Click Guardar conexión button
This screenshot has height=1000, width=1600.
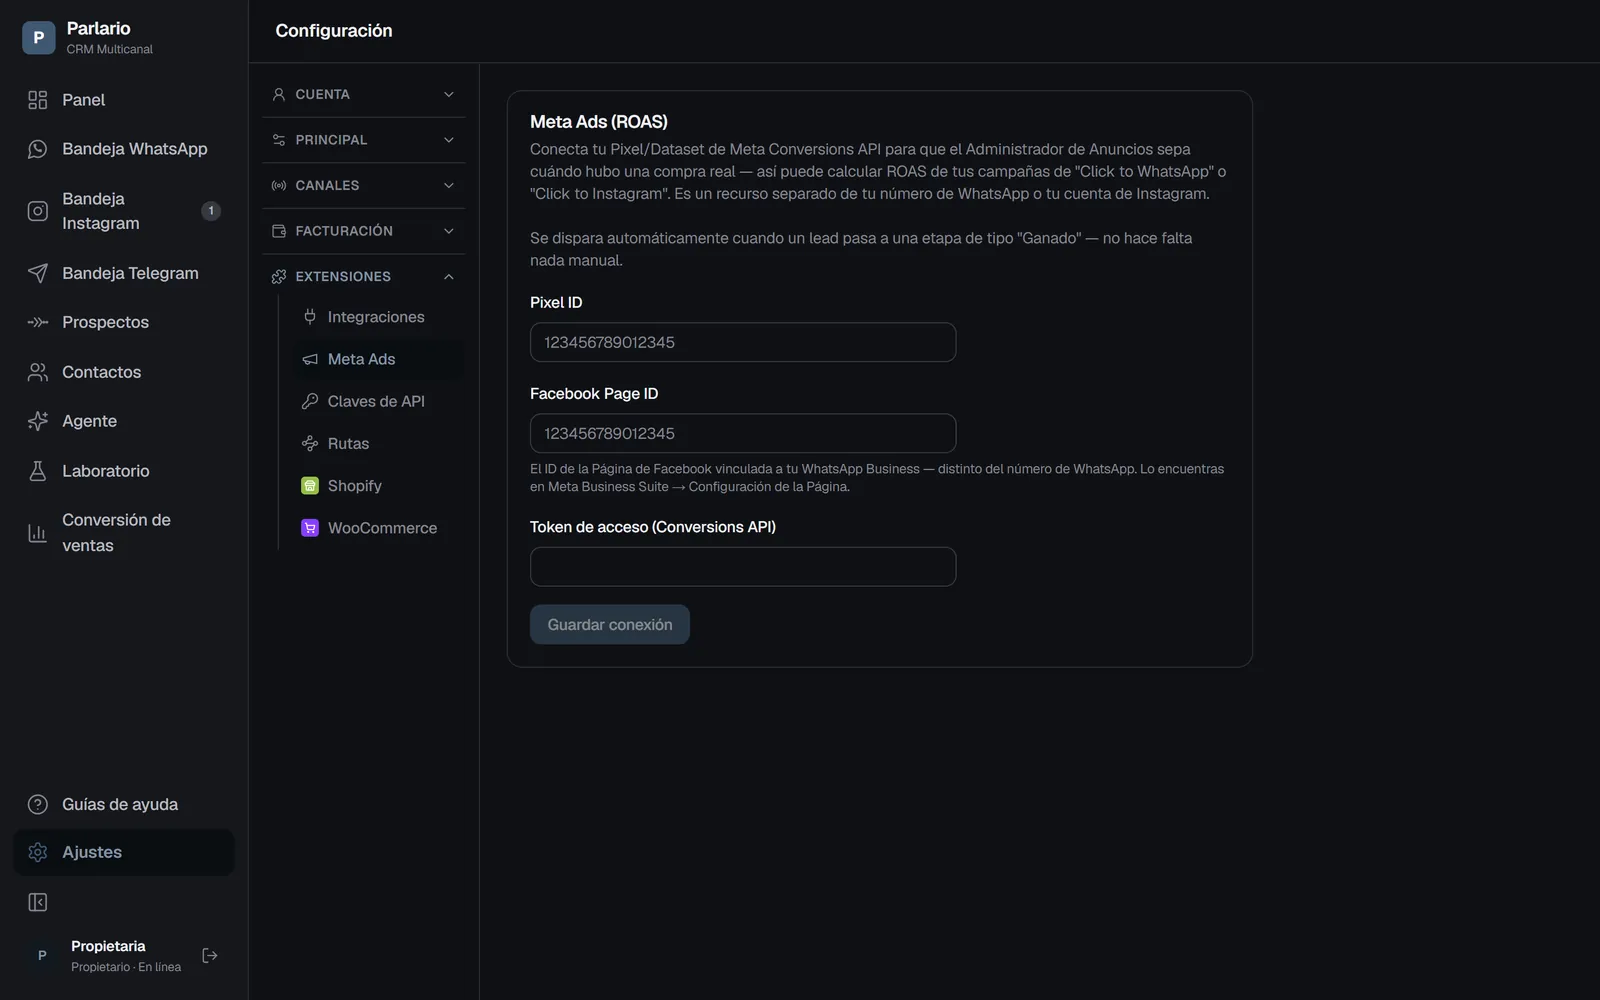coord(610,624)
